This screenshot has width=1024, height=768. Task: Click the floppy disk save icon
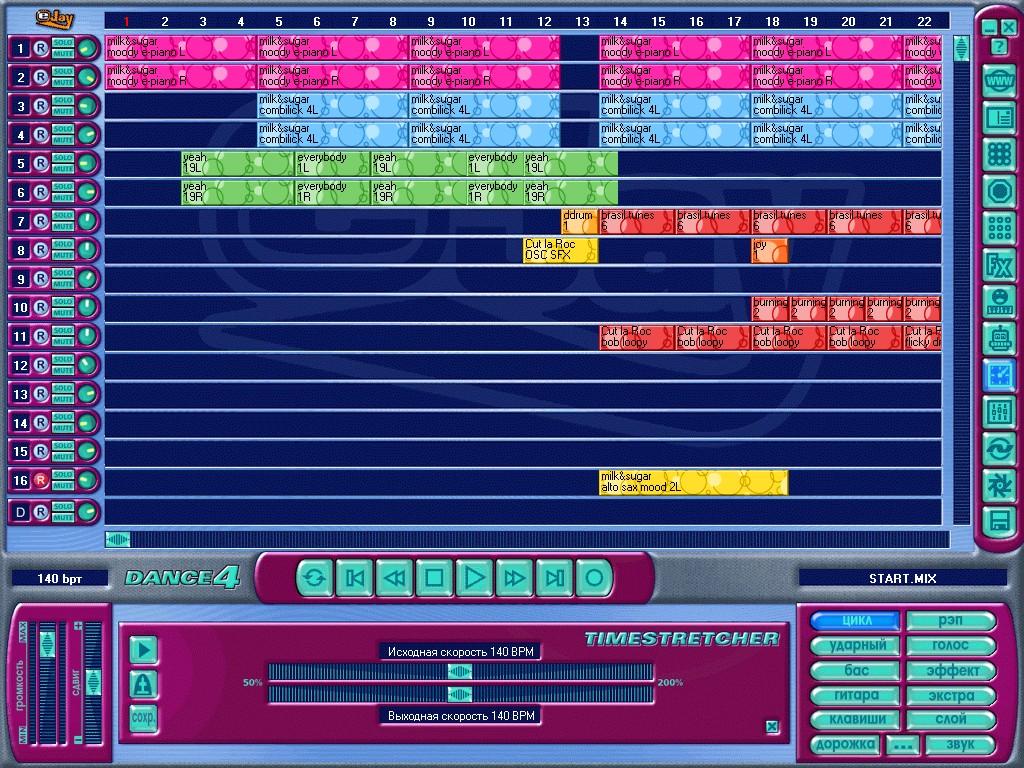point(998,520)
